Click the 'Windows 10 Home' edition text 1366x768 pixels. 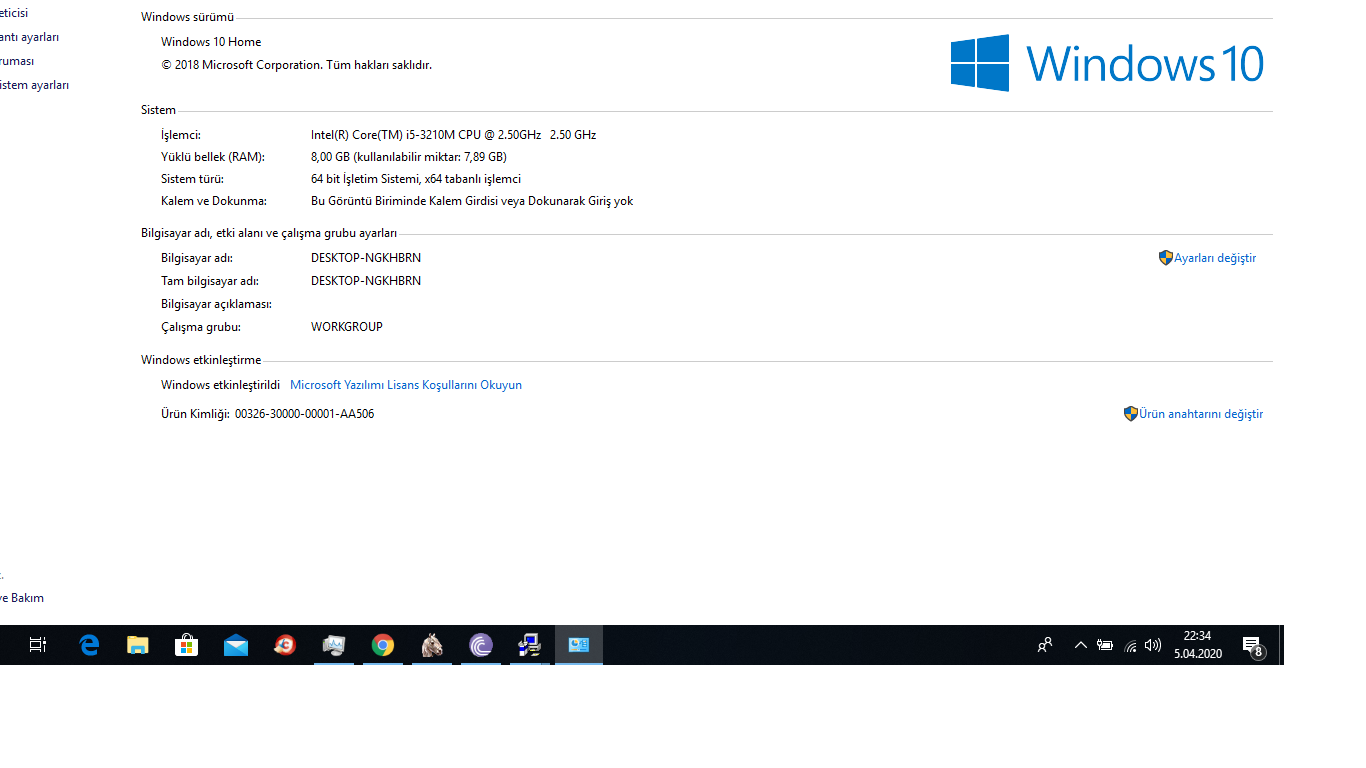click(x=211, y=42)
